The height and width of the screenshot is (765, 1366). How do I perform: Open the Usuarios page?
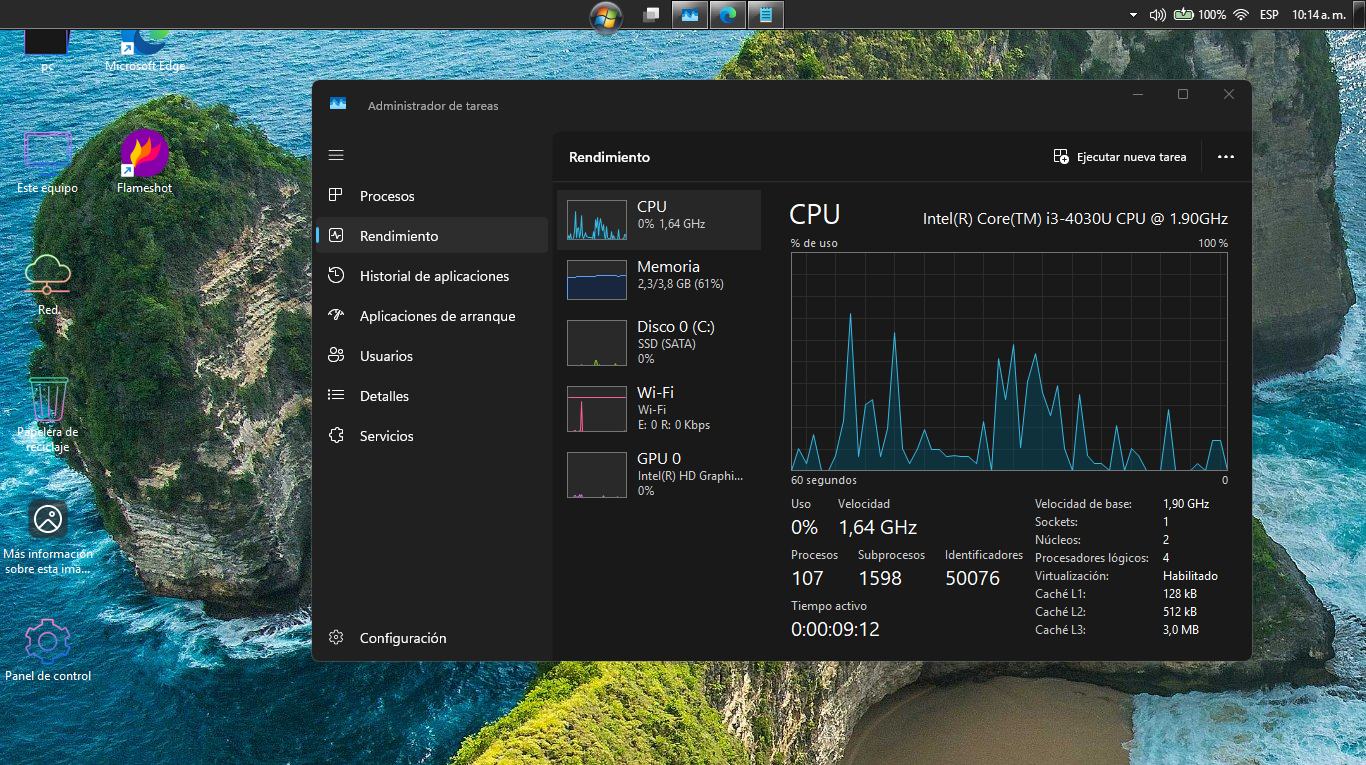pos(386,356)
